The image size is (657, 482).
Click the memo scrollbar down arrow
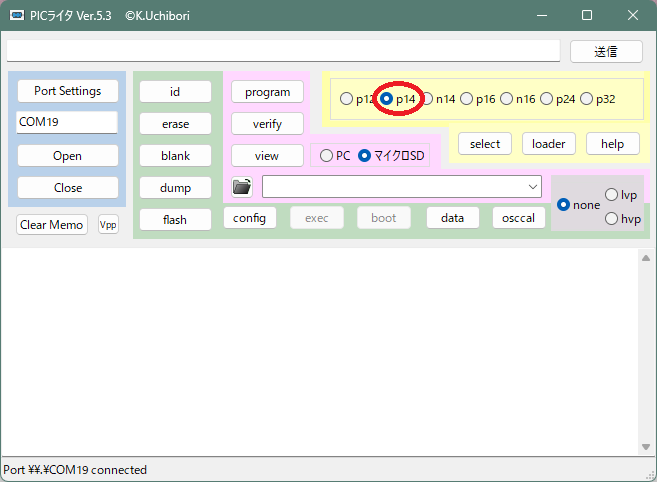coord(645,447)
